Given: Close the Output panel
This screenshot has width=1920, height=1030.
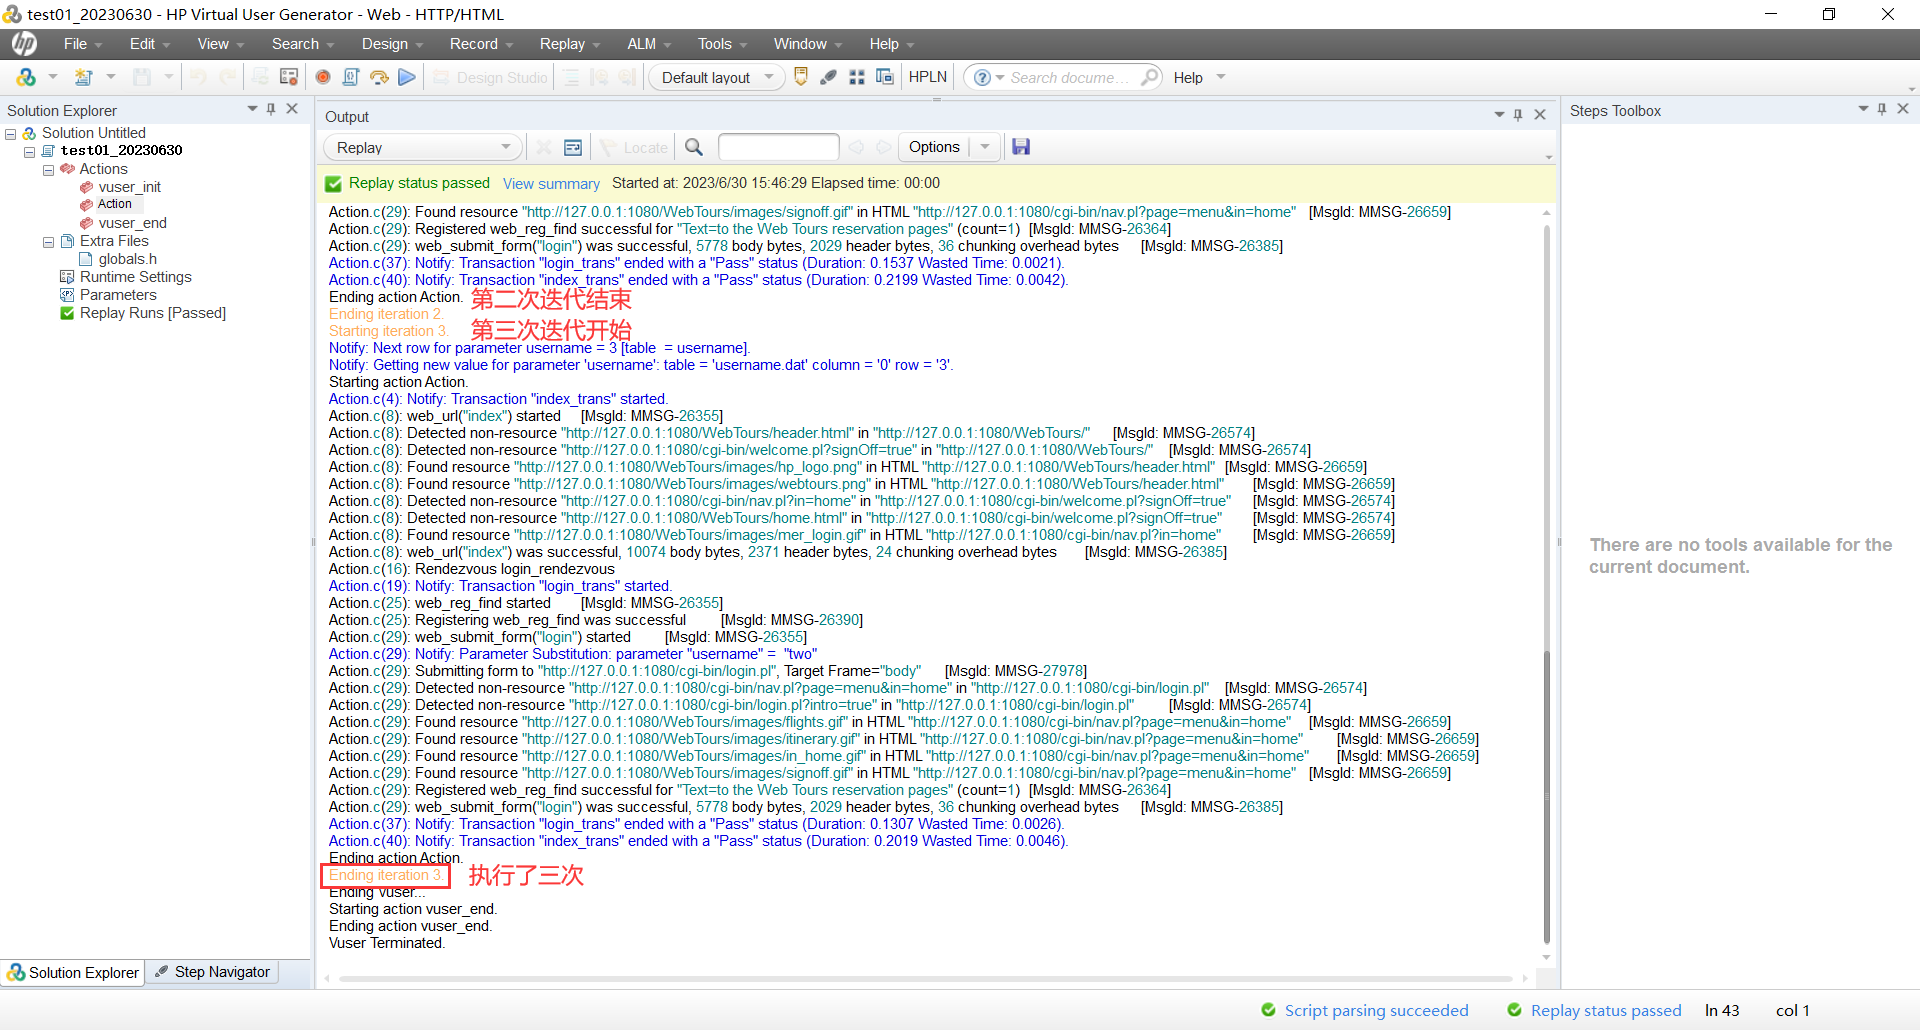Looking at the screenshot, I should pyautogui.click(x=1540, y=115).
